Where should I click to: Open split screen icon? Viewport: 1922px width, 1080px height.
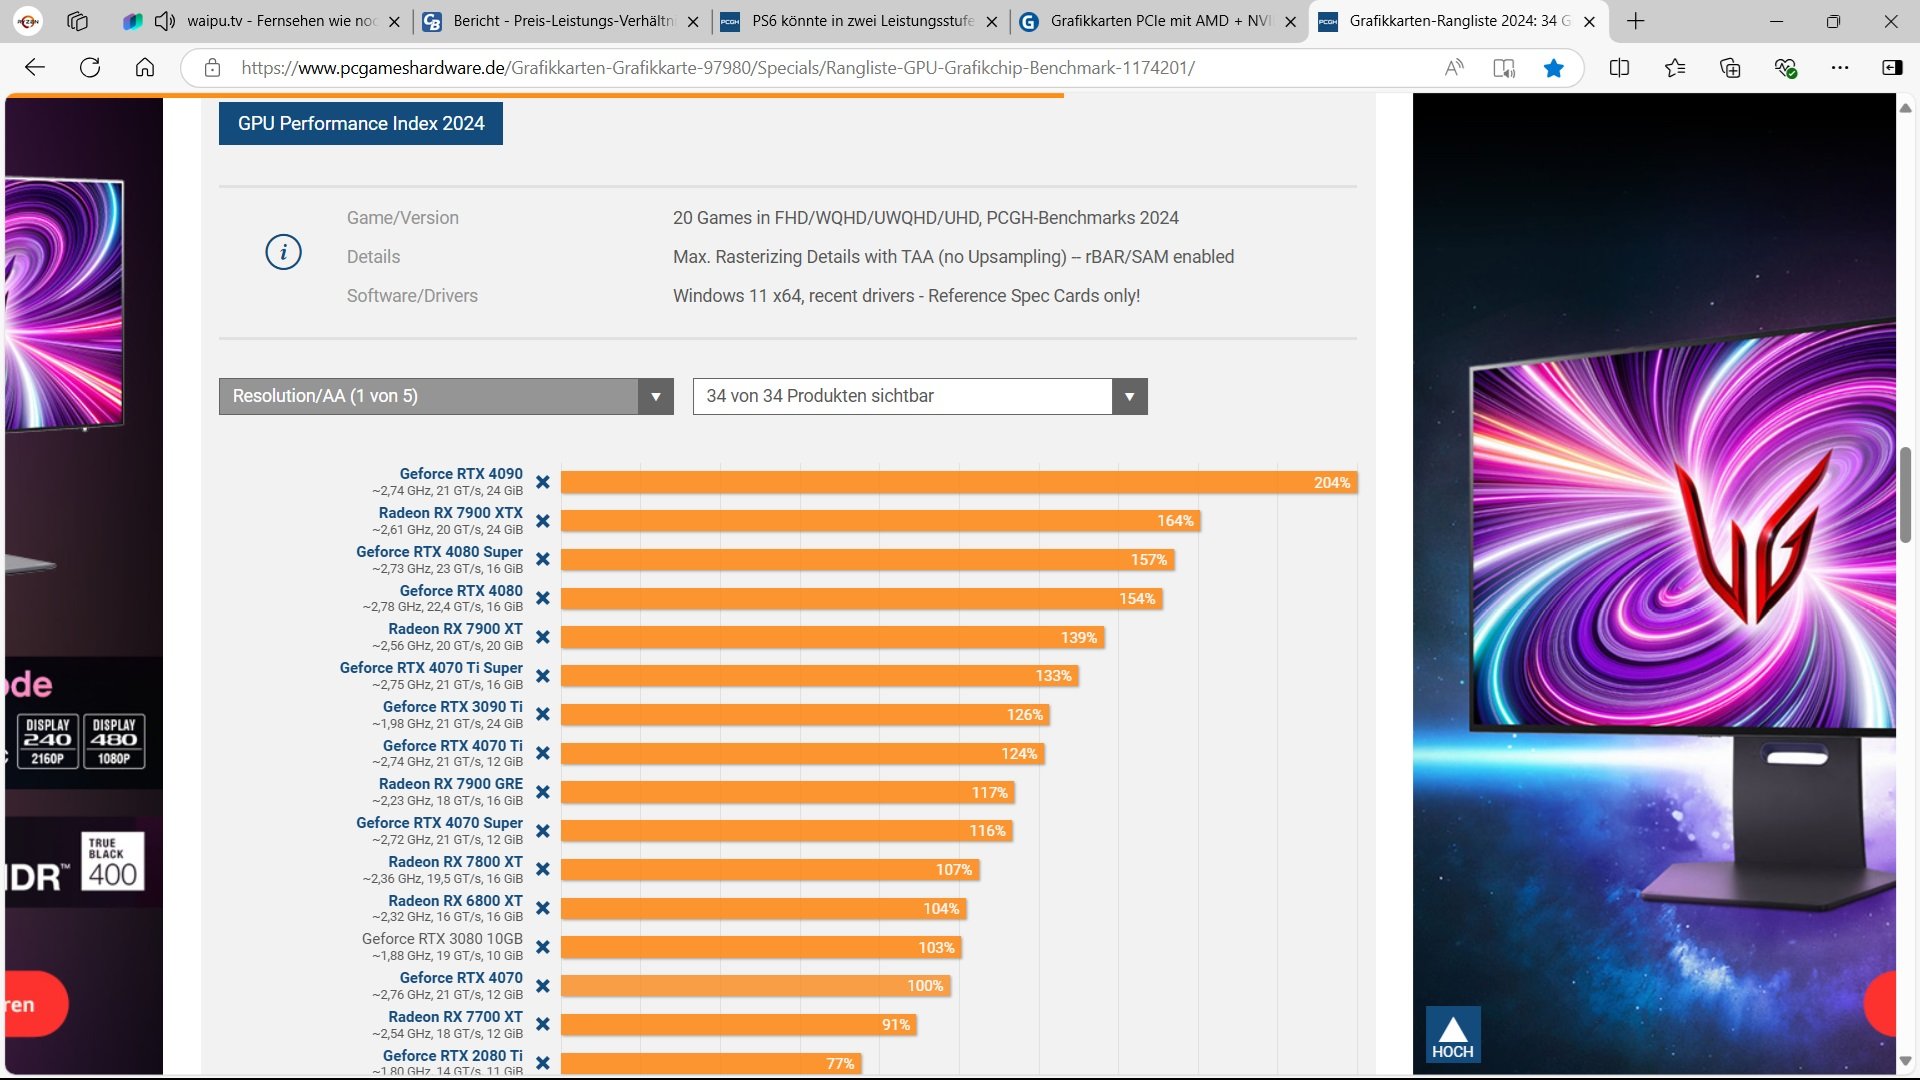point(1619,68)
